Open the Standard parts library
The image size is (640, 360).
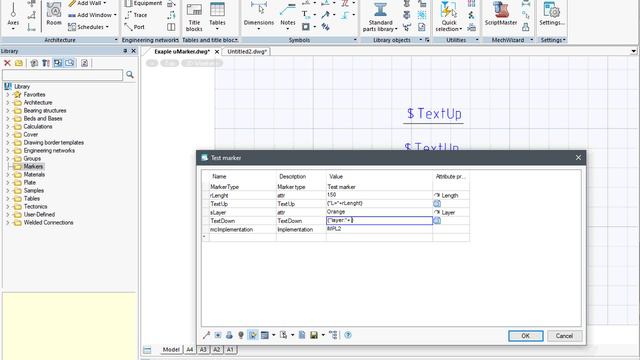click(380, 16)
